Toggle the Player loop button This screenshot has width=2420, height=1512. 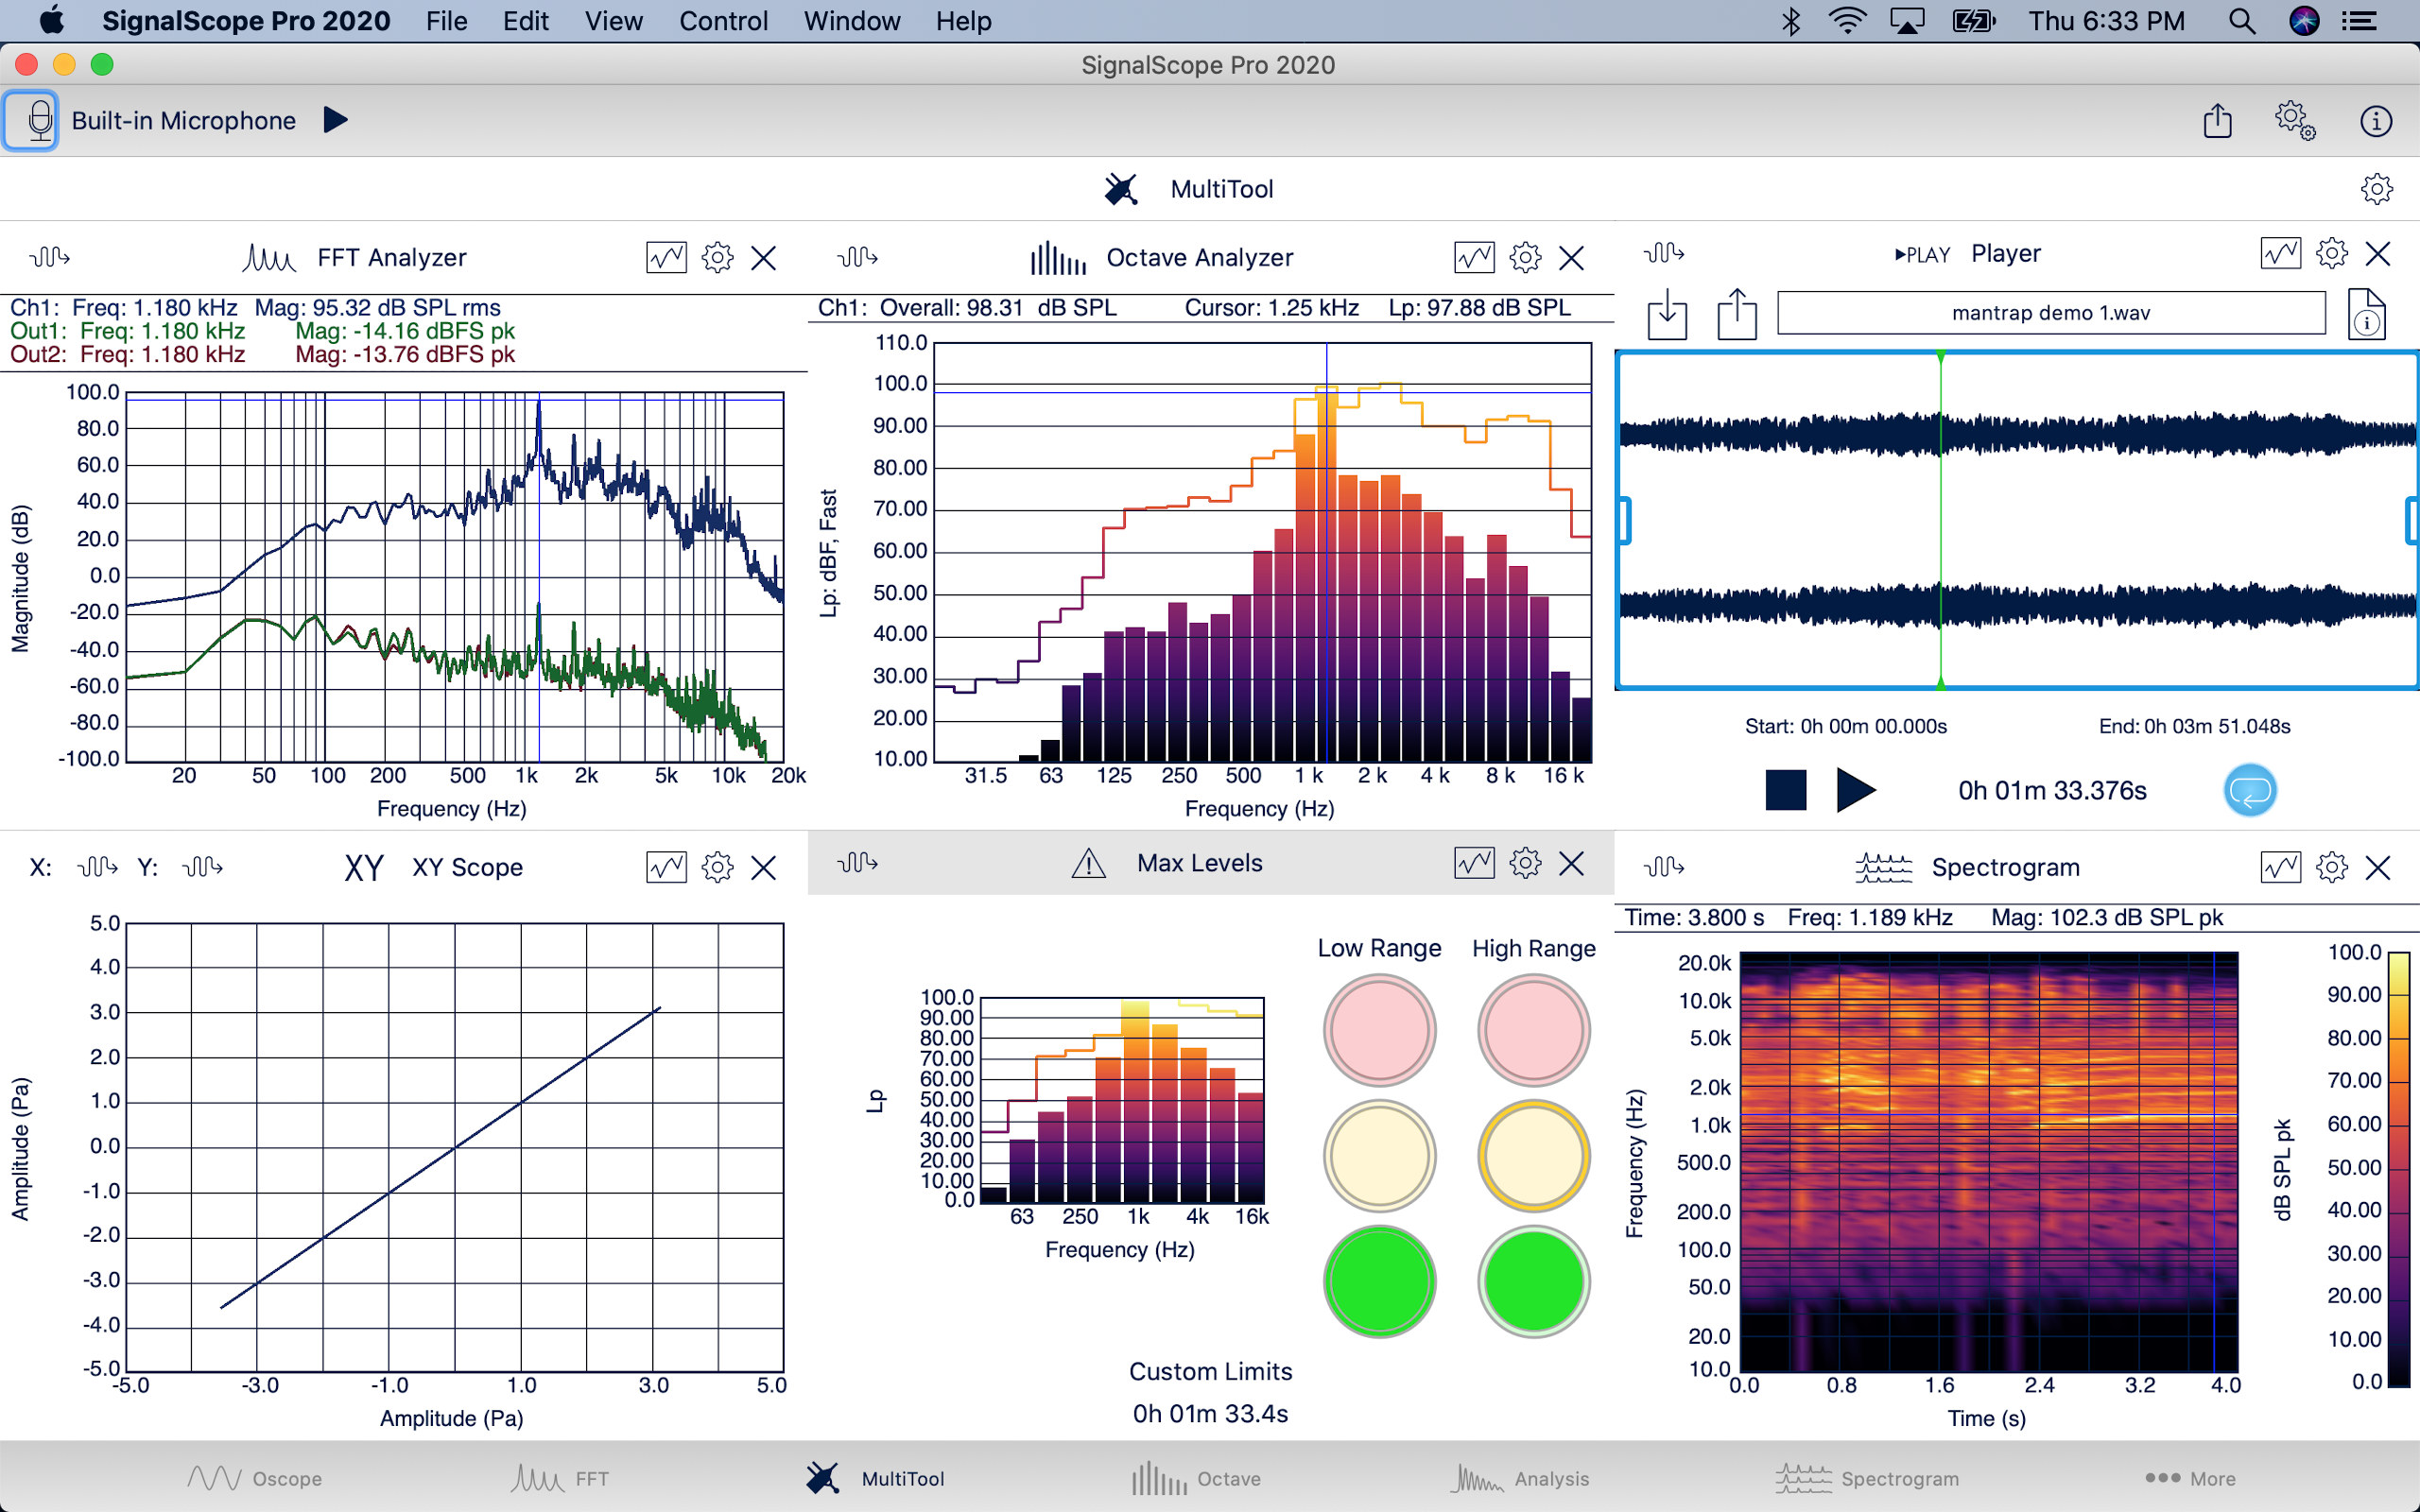click(2250, 791)
